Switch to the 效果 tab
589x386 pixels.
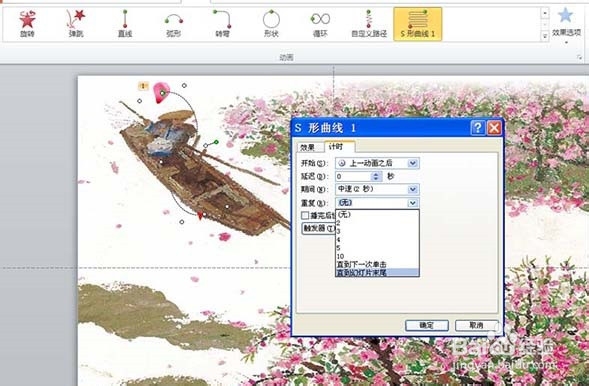coord(308,147)
